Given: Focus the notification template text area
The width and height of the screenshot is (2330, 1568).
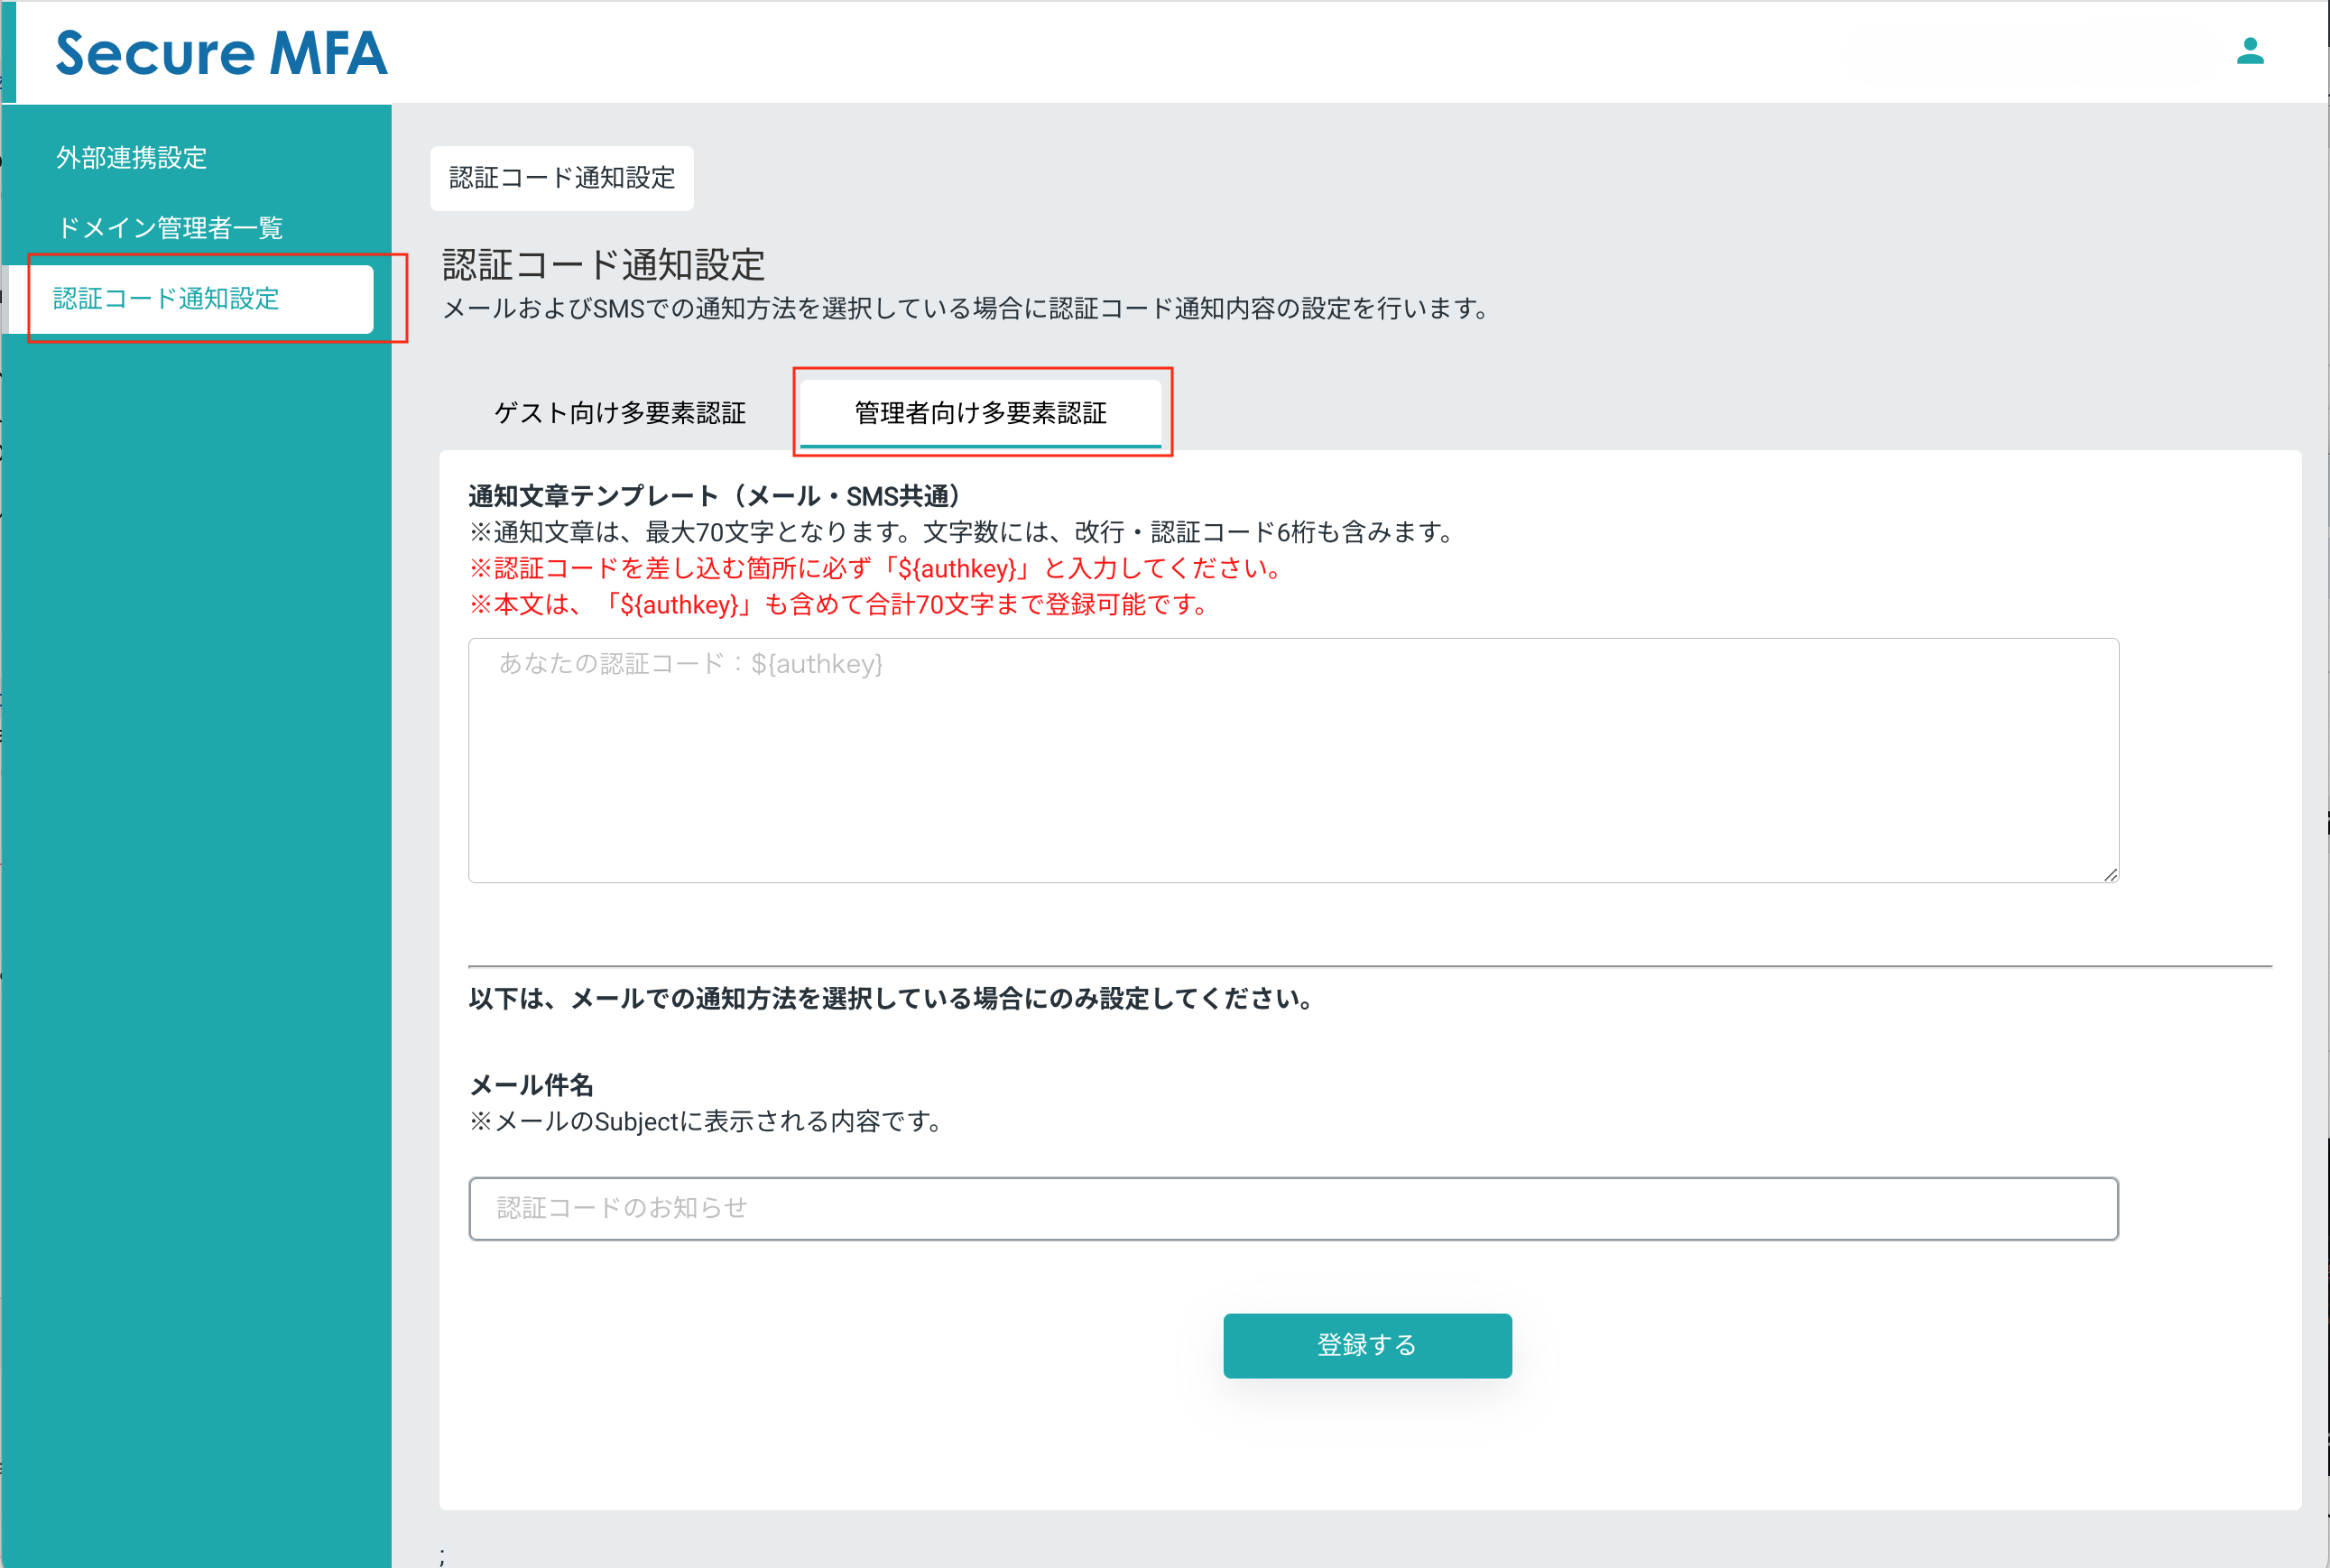Looking at the screenshot, I should (1292, 760).
